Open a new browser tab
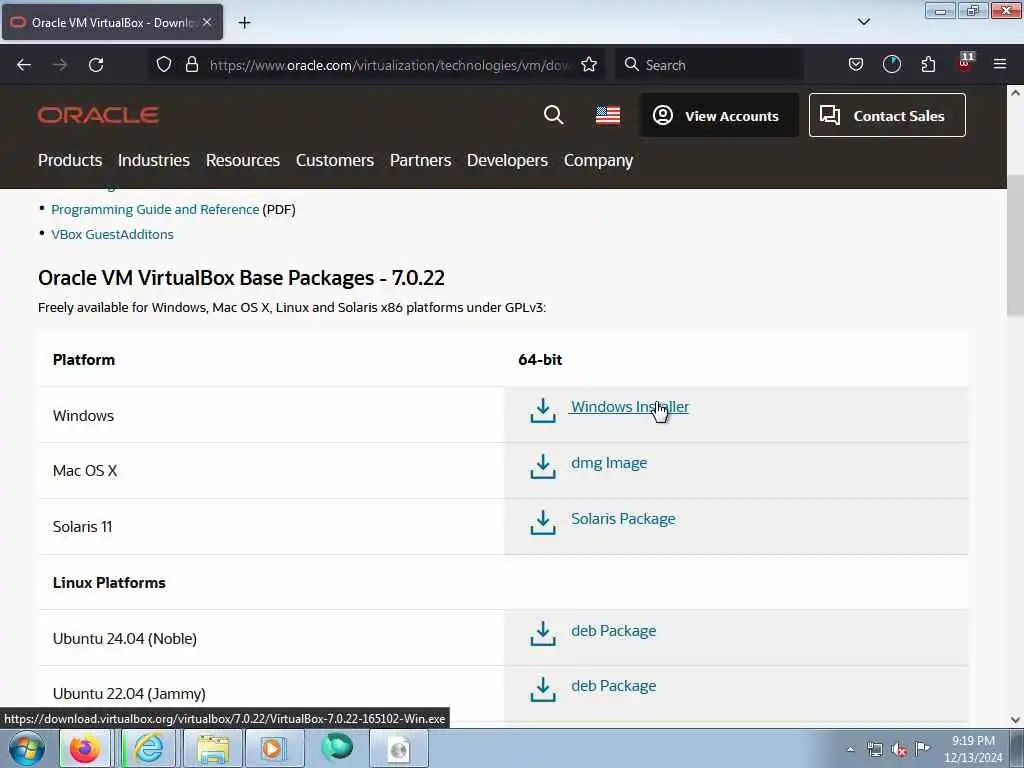 [244, 23]
